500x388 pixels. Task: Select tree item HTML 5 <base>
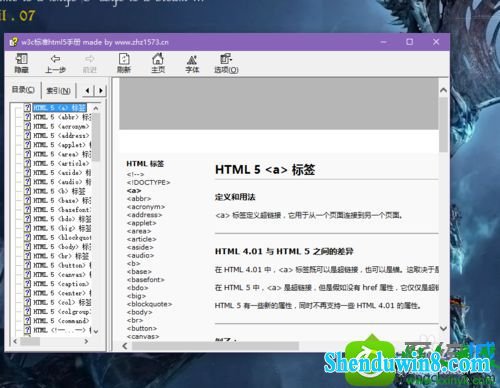coord(62,200)
